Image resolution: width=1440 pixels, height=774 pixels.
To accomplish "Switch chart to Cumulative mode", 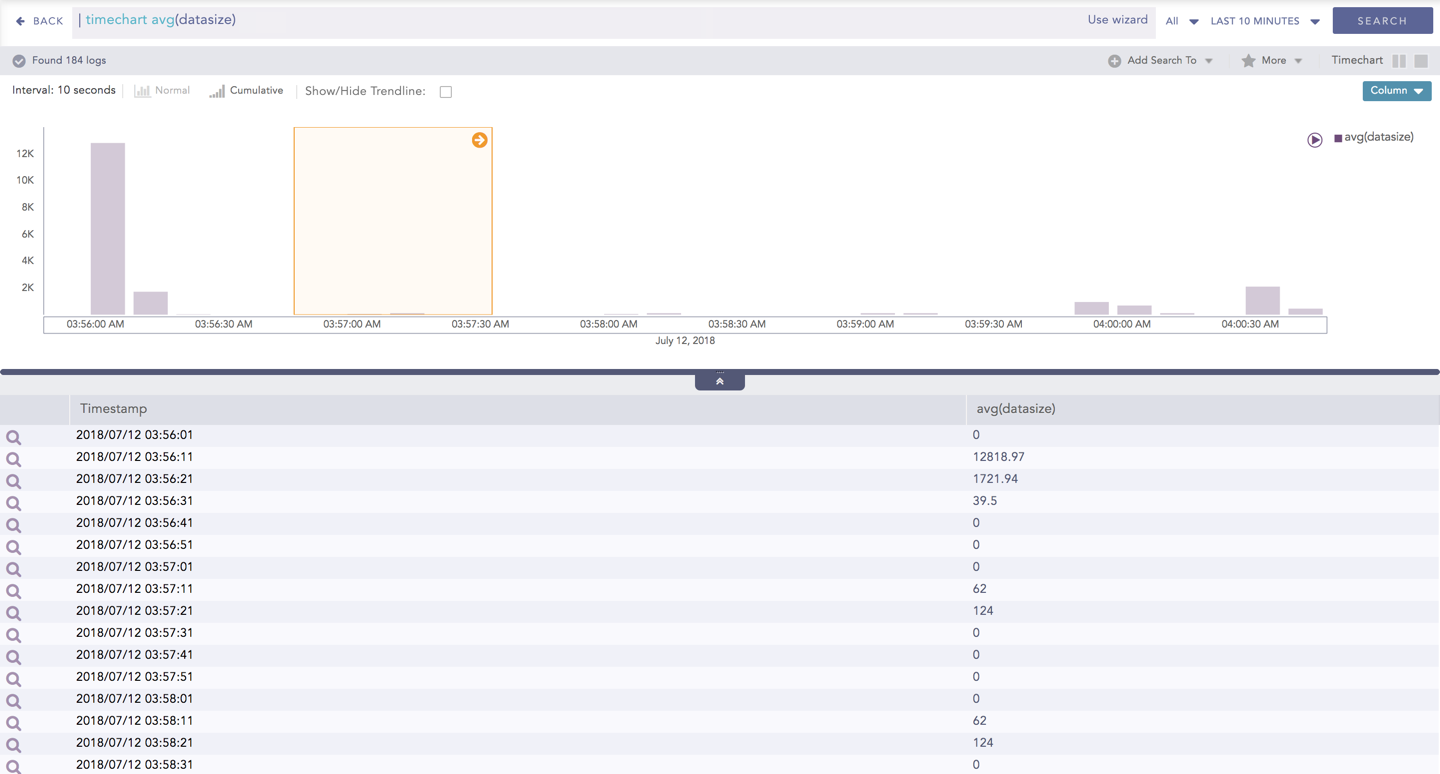I will 246,91.
